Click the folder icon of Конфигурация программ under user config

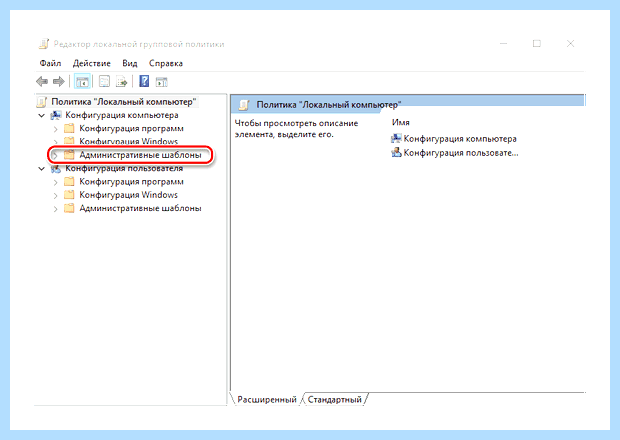[69, 182]
